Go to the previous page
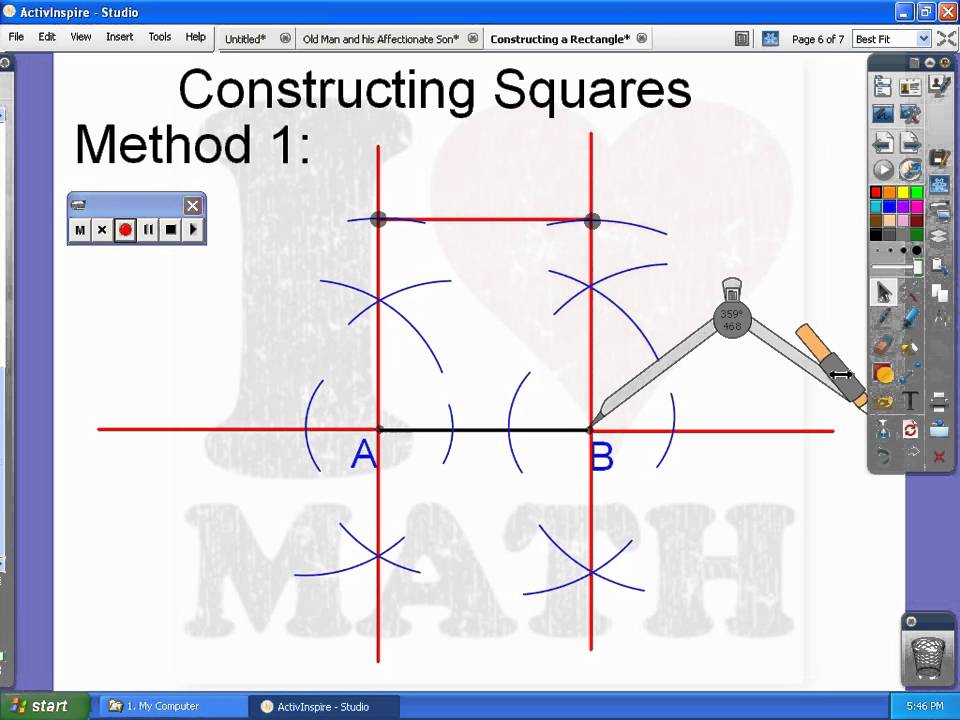This screenshot has height=720, width=960. pos(883,142)
